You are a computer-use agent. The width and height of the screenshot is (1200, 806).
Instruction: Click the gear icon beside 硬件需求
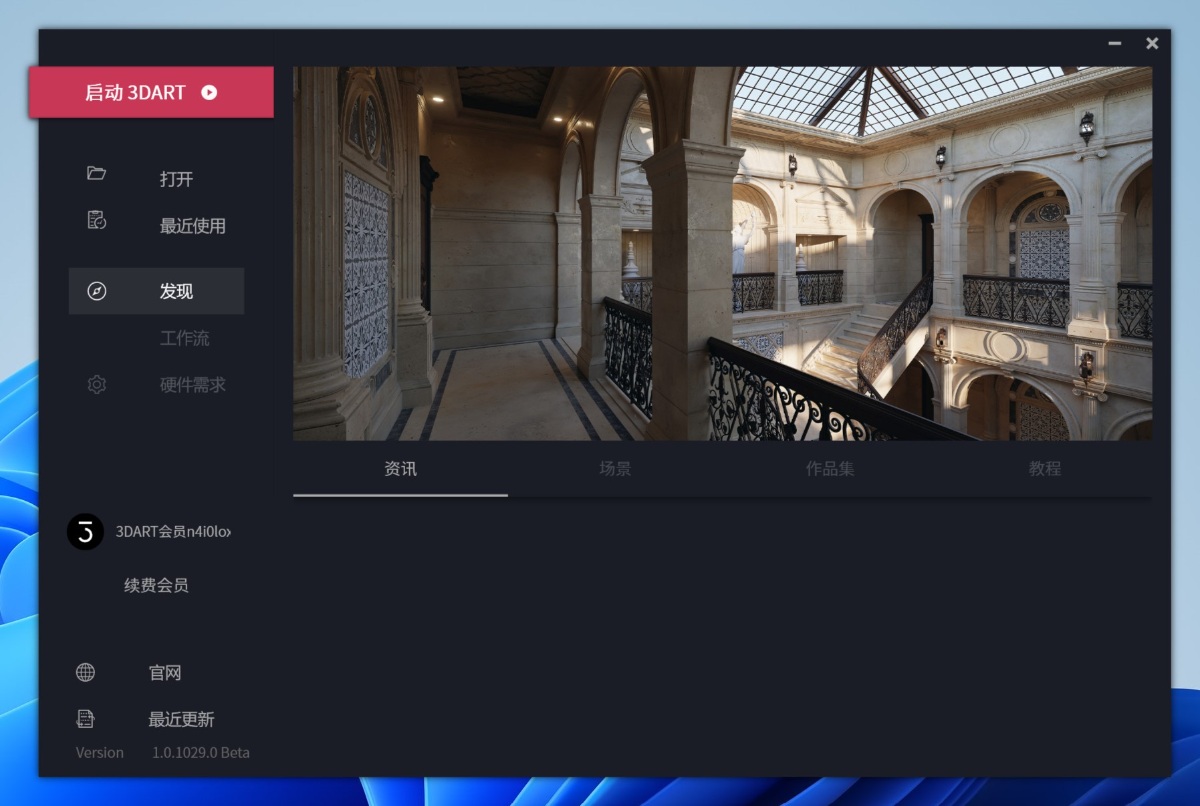(x=97, y=384)
